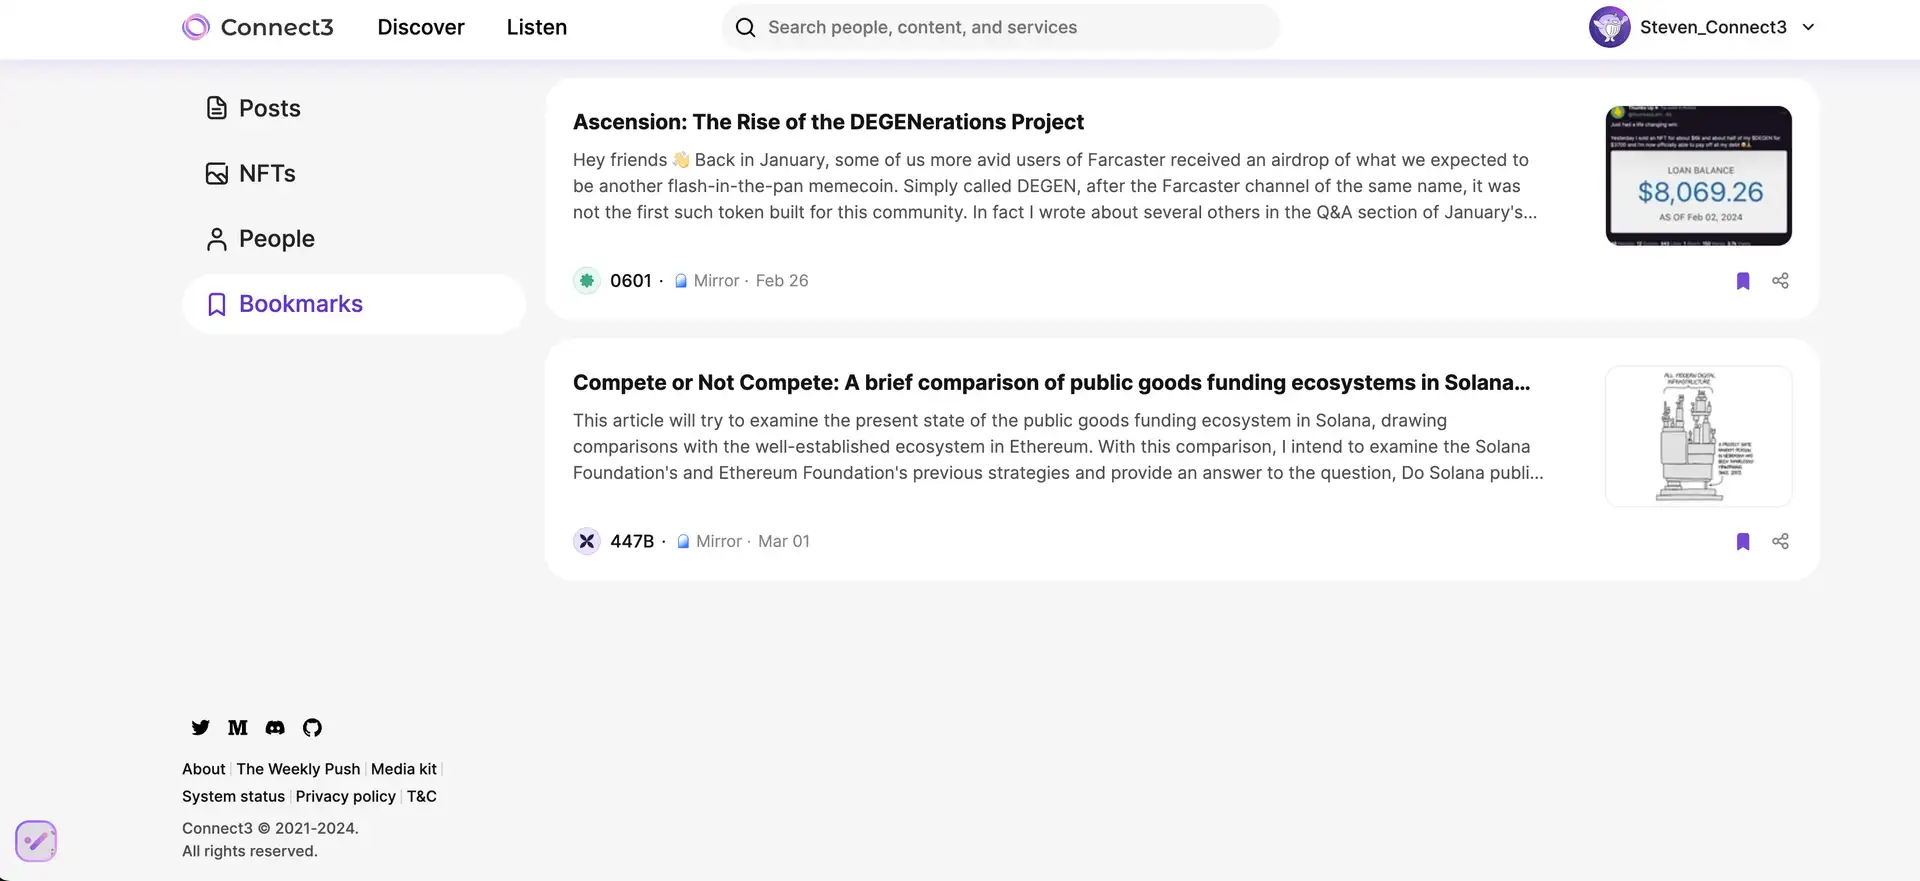This screenshot has height=881, width=1920.
Task: Open the purple floating widget icon
Action: 36,841
